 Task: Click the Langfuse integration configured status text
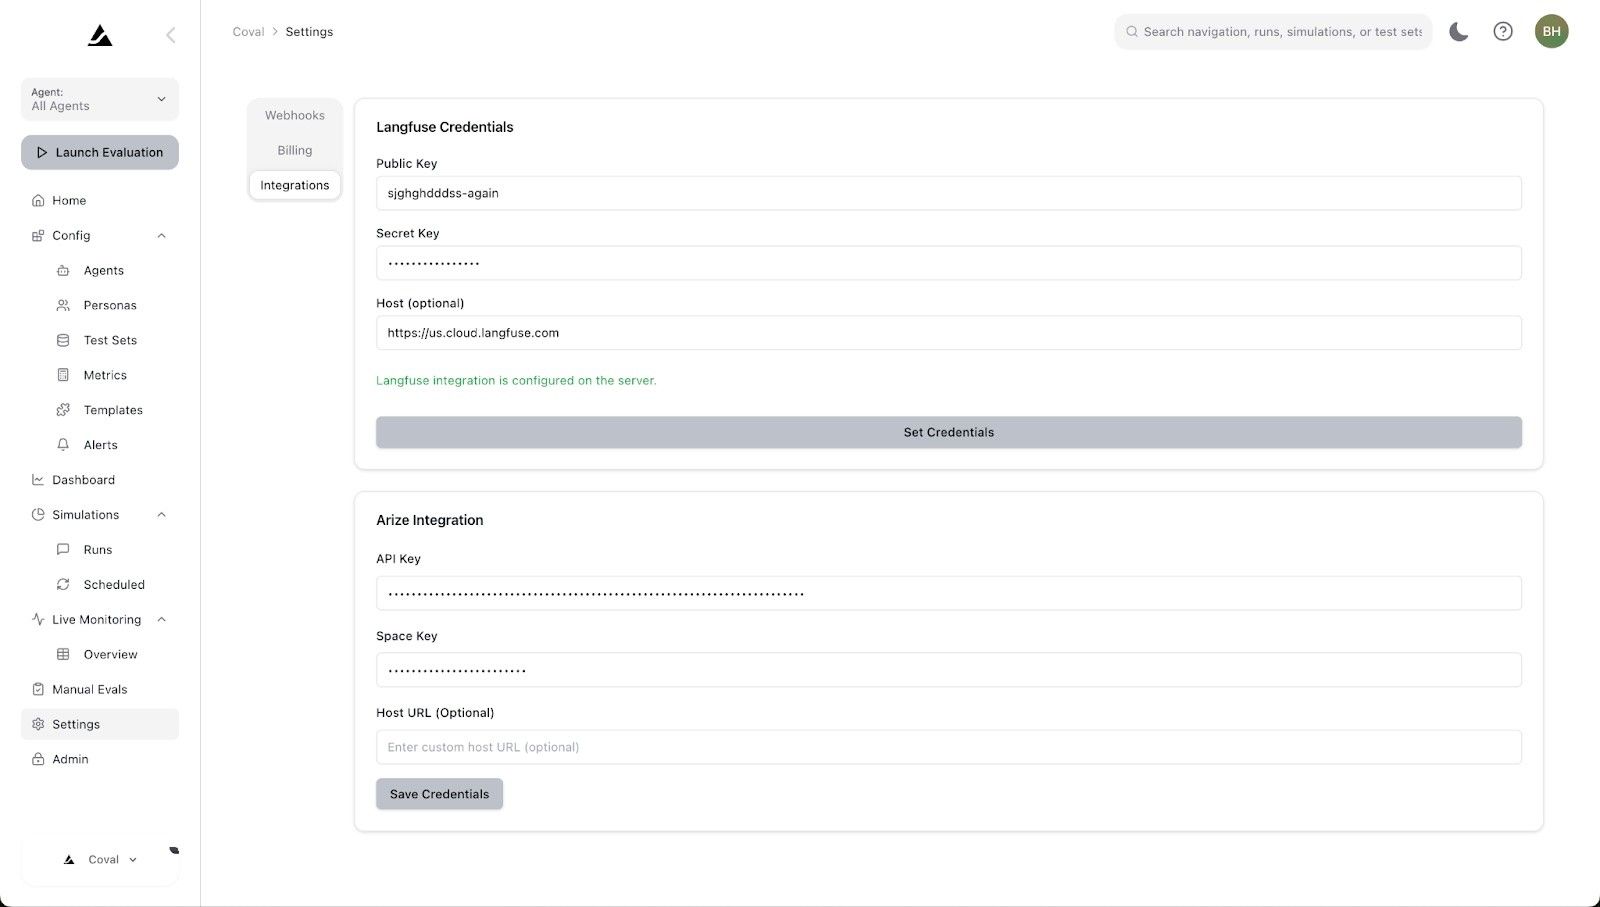tap(516, 381)
